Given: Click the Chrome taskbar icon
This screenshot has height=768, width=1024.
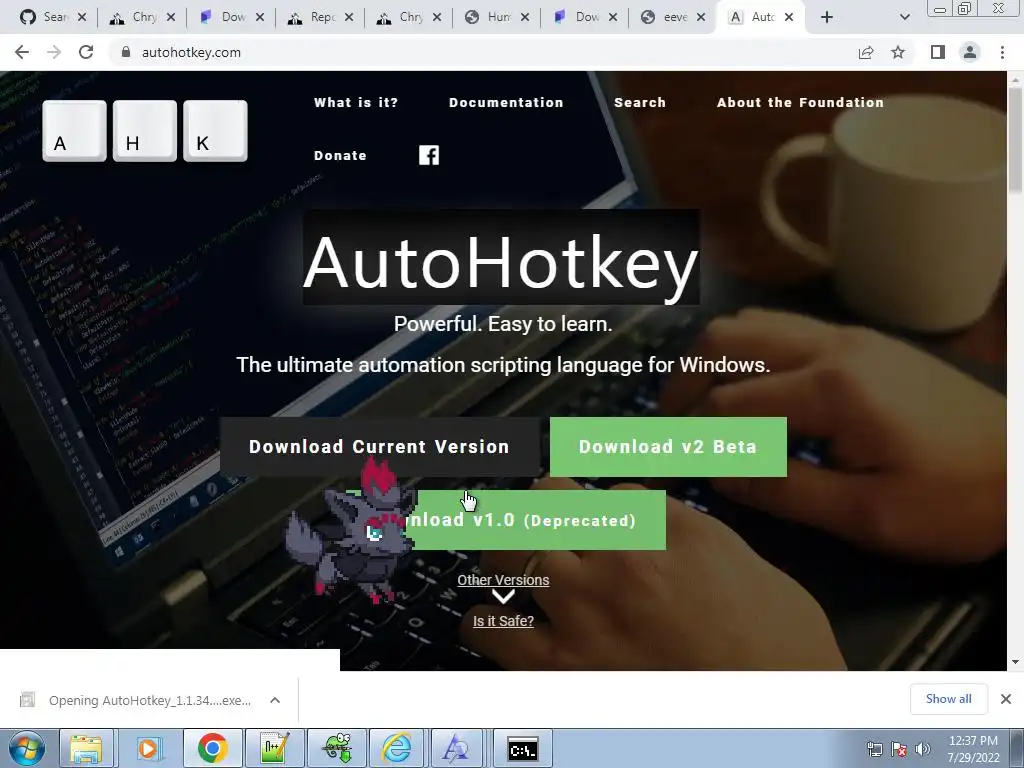Looking at the screenshot, I should (x=212, y=748).
